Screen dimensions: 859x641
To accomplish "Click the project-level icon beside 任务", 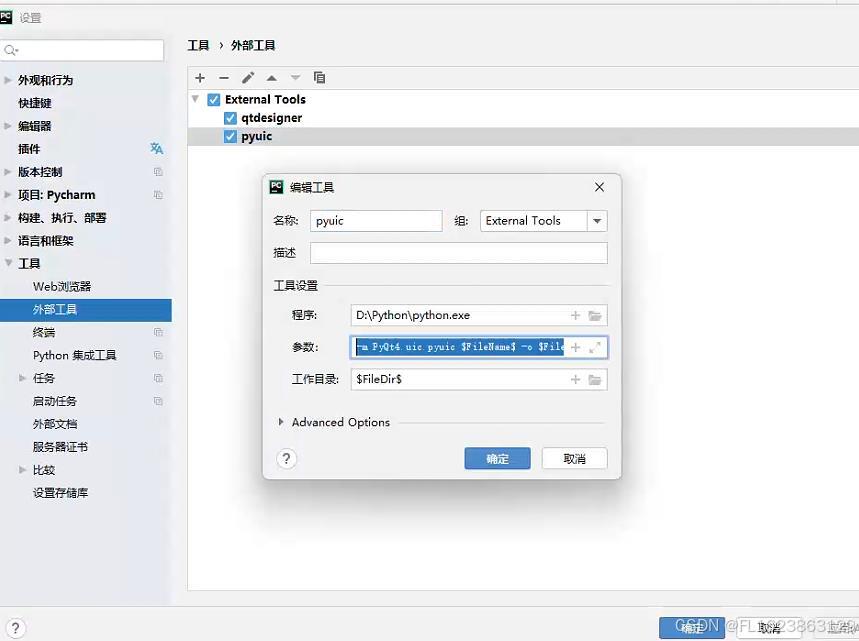I will coord(158,378).
